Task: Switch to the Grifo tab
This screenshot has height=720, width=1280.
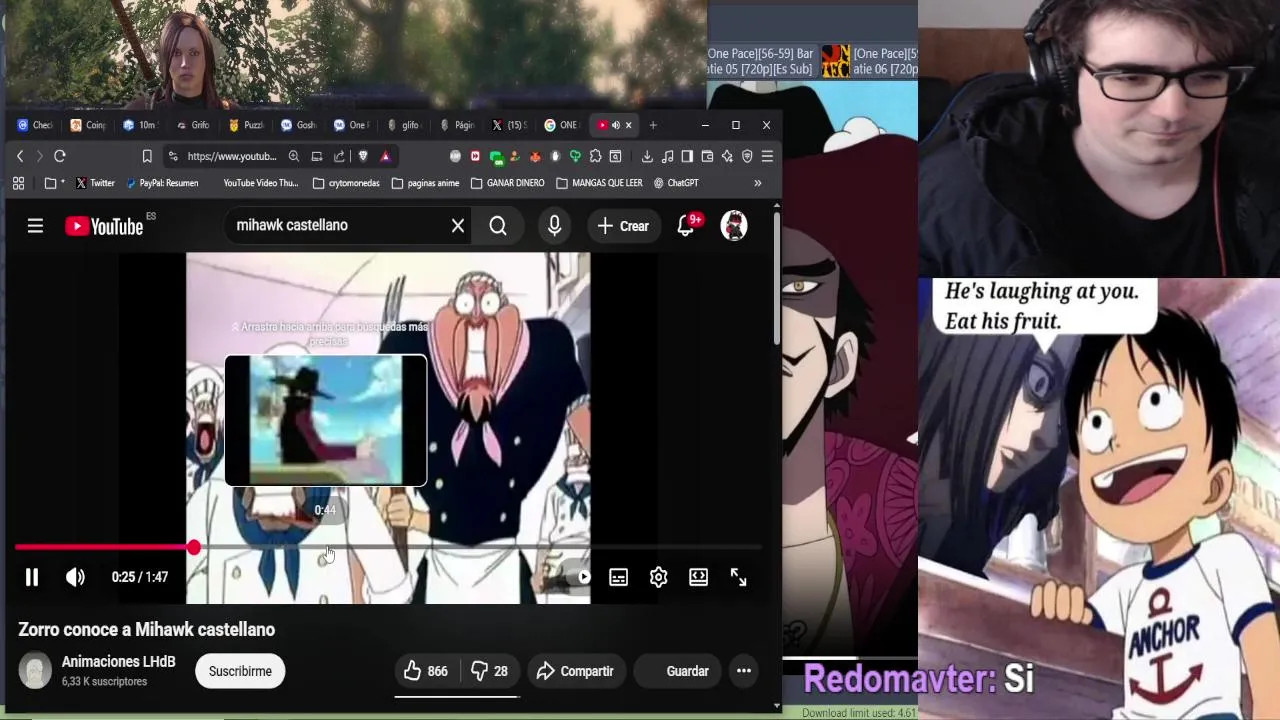Action: [x=192, y=125]
